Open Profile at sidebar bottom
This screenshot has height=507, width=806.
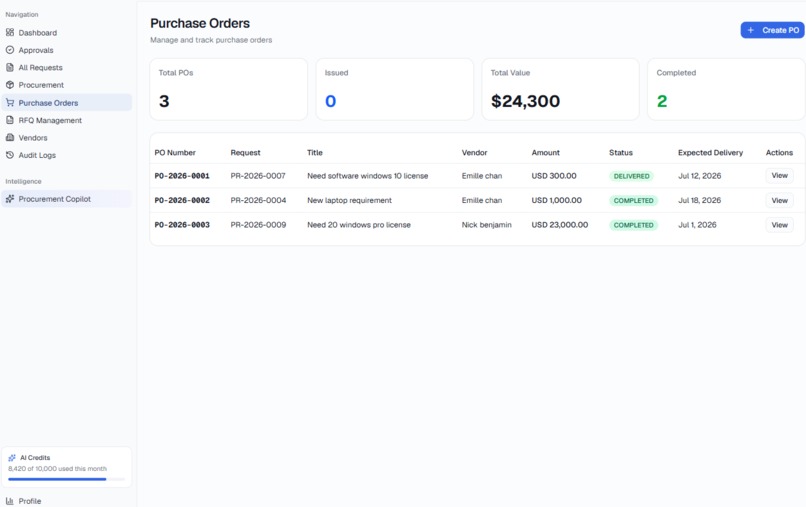[66, 501]
